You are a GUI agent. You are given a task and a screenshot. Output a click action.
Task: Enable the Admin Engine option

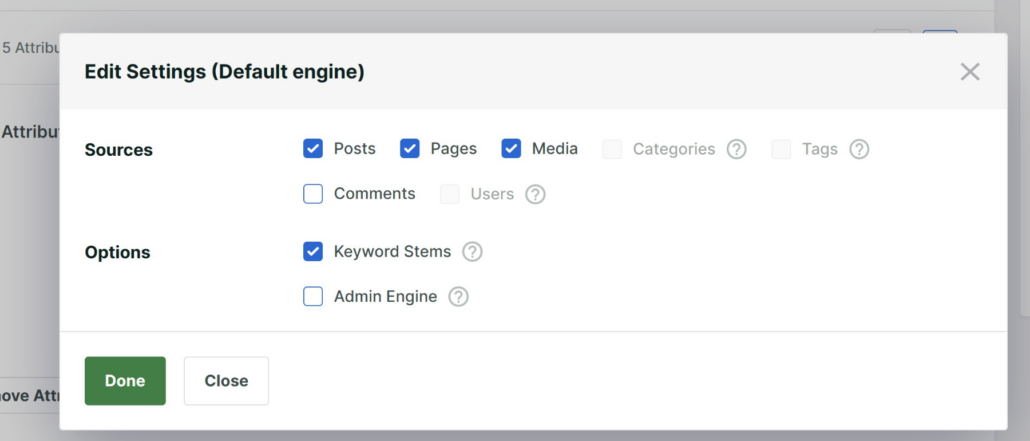[x=313, y=296]
